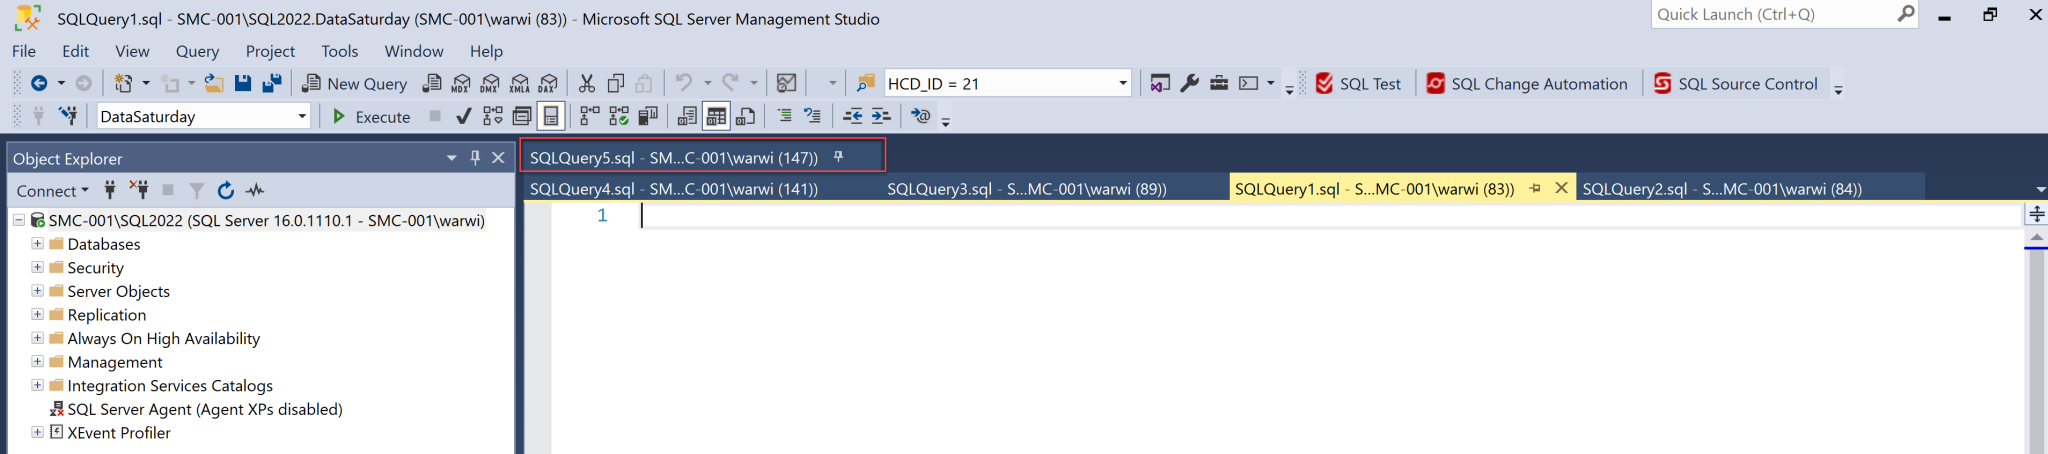Open the HCD_ID = 21 find dropdown
The width and height of the screenshot is (2048, 454).
(x=1123, y=84)
